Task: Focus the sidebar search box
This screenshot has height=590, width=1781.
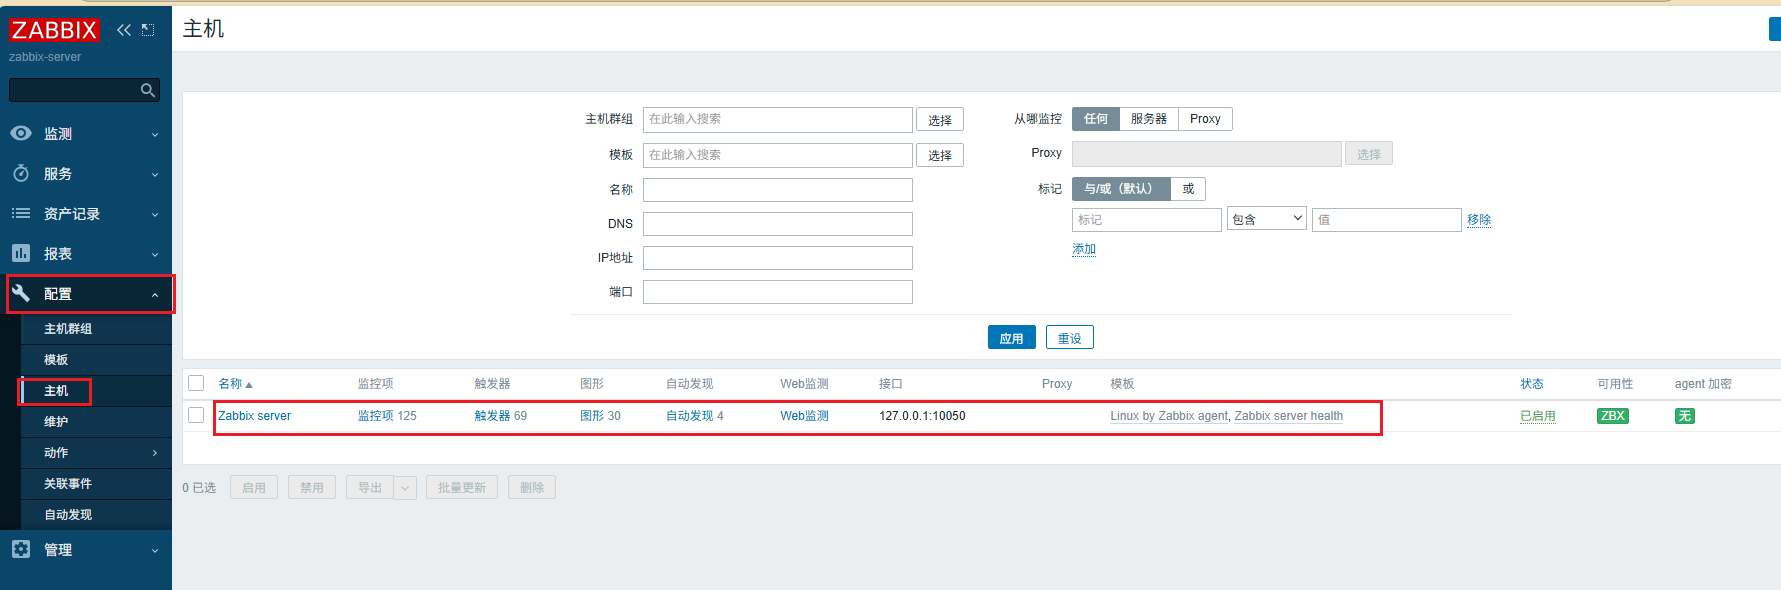Action: pos(84,90)
